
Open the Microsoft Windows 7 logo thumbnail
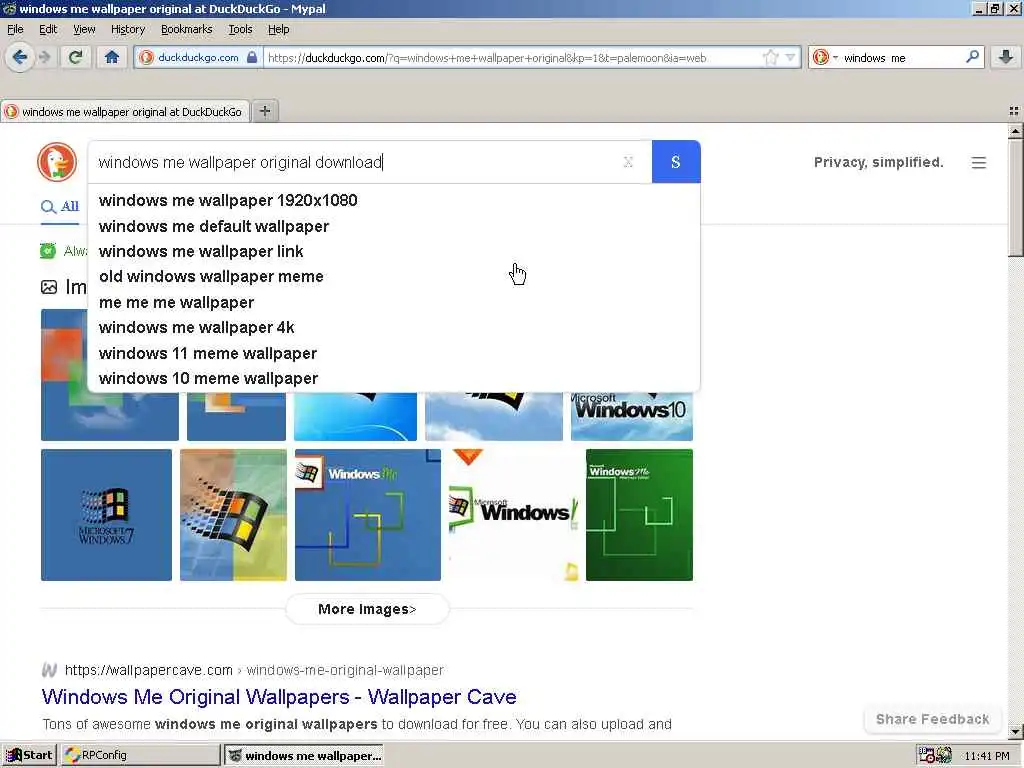point(106,515)
